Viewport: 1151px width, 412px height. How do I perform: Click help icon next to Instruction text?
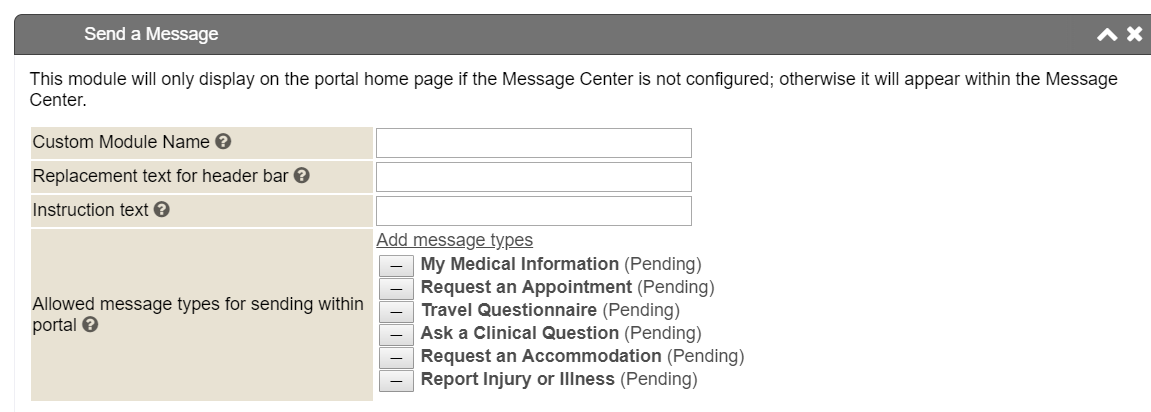click(161, 210)
